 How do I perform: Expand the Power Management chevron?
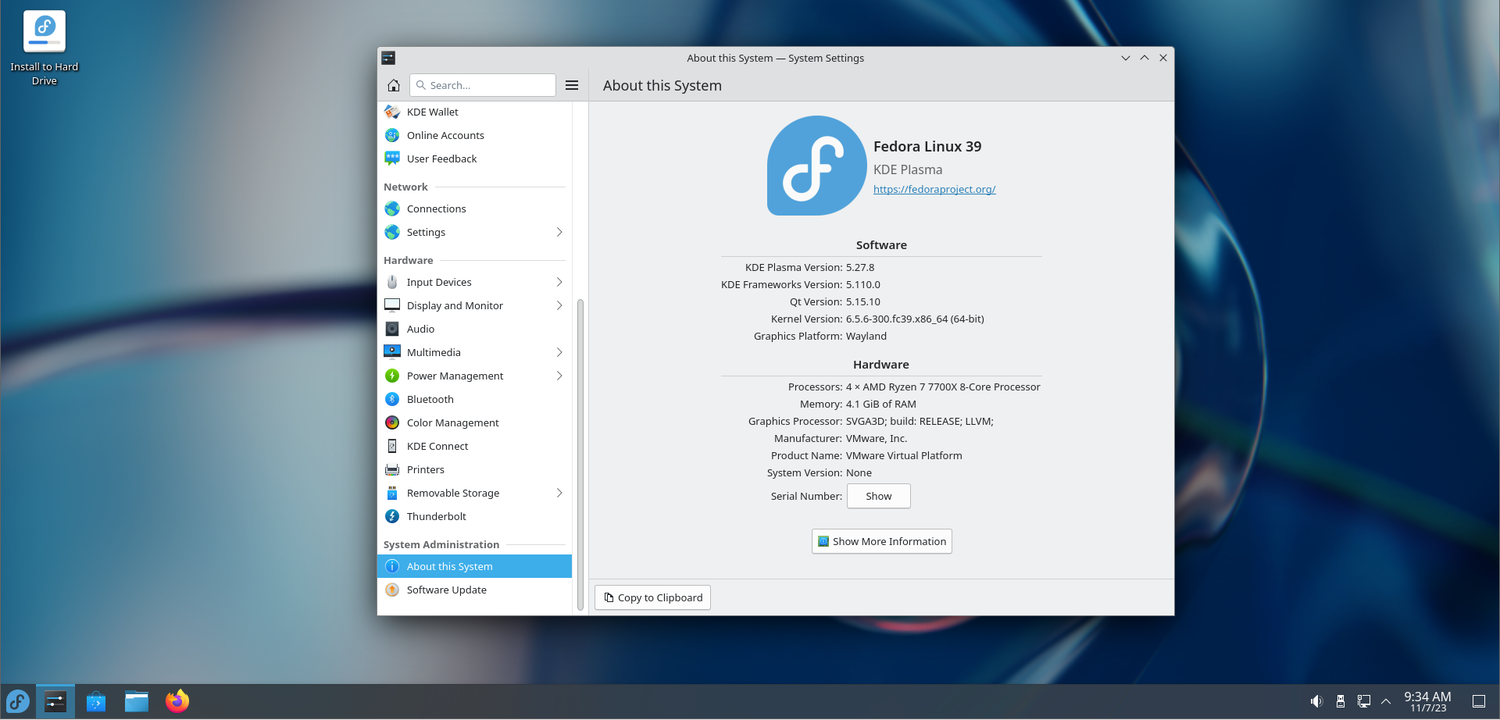pos(559,376)
